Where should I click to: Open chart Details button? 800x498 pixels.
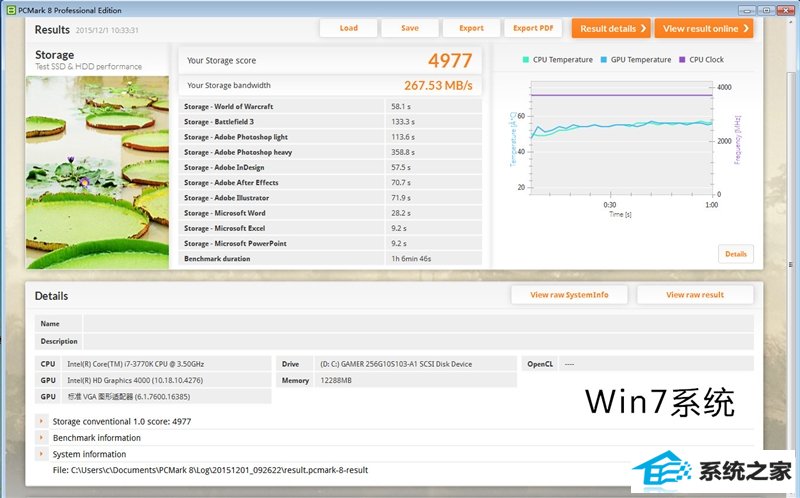[x=736, y=254]
